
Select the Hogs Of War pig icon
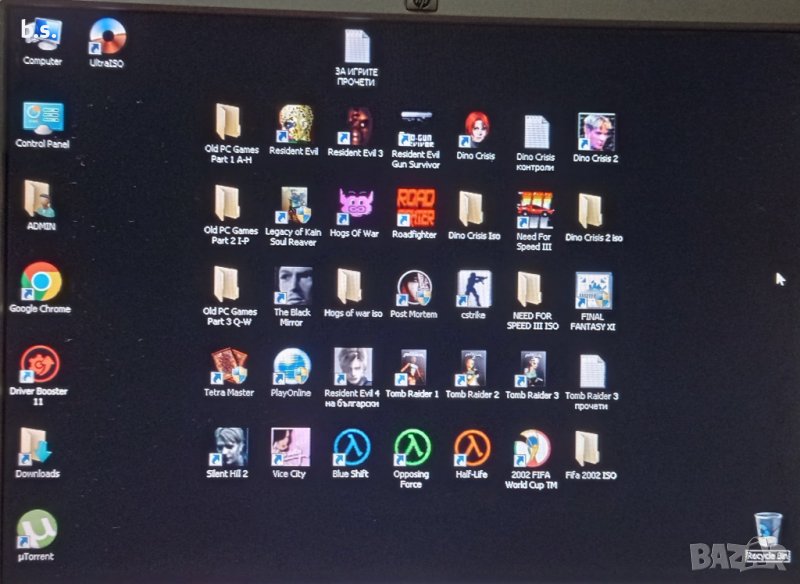tap(354, 207)
